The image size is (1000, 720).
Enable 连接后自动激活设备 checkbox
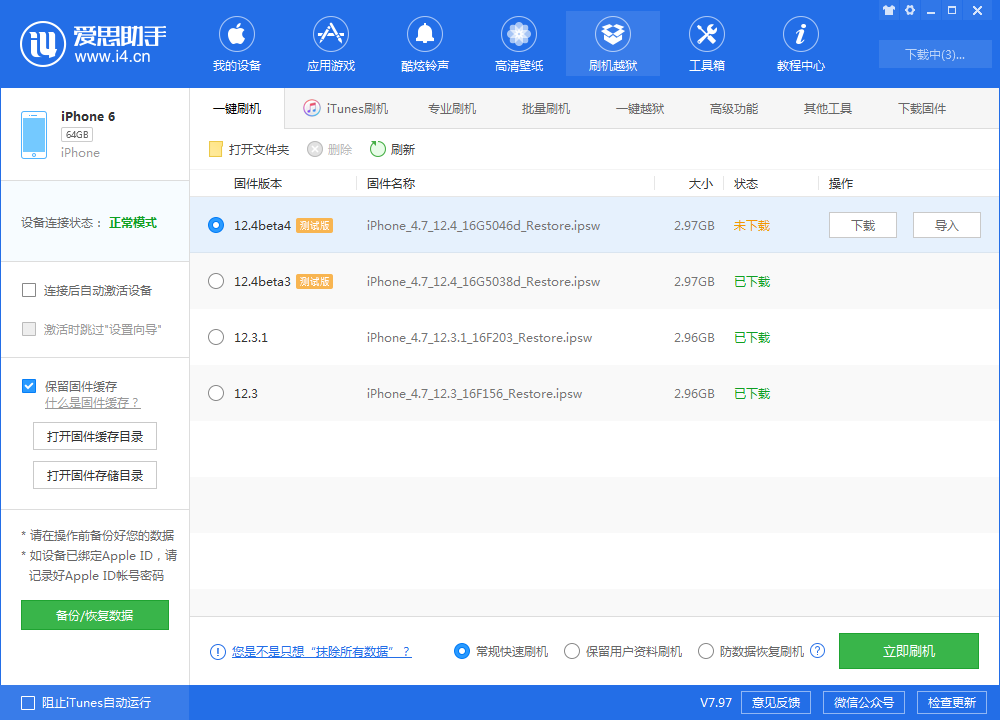click(29, 290)
